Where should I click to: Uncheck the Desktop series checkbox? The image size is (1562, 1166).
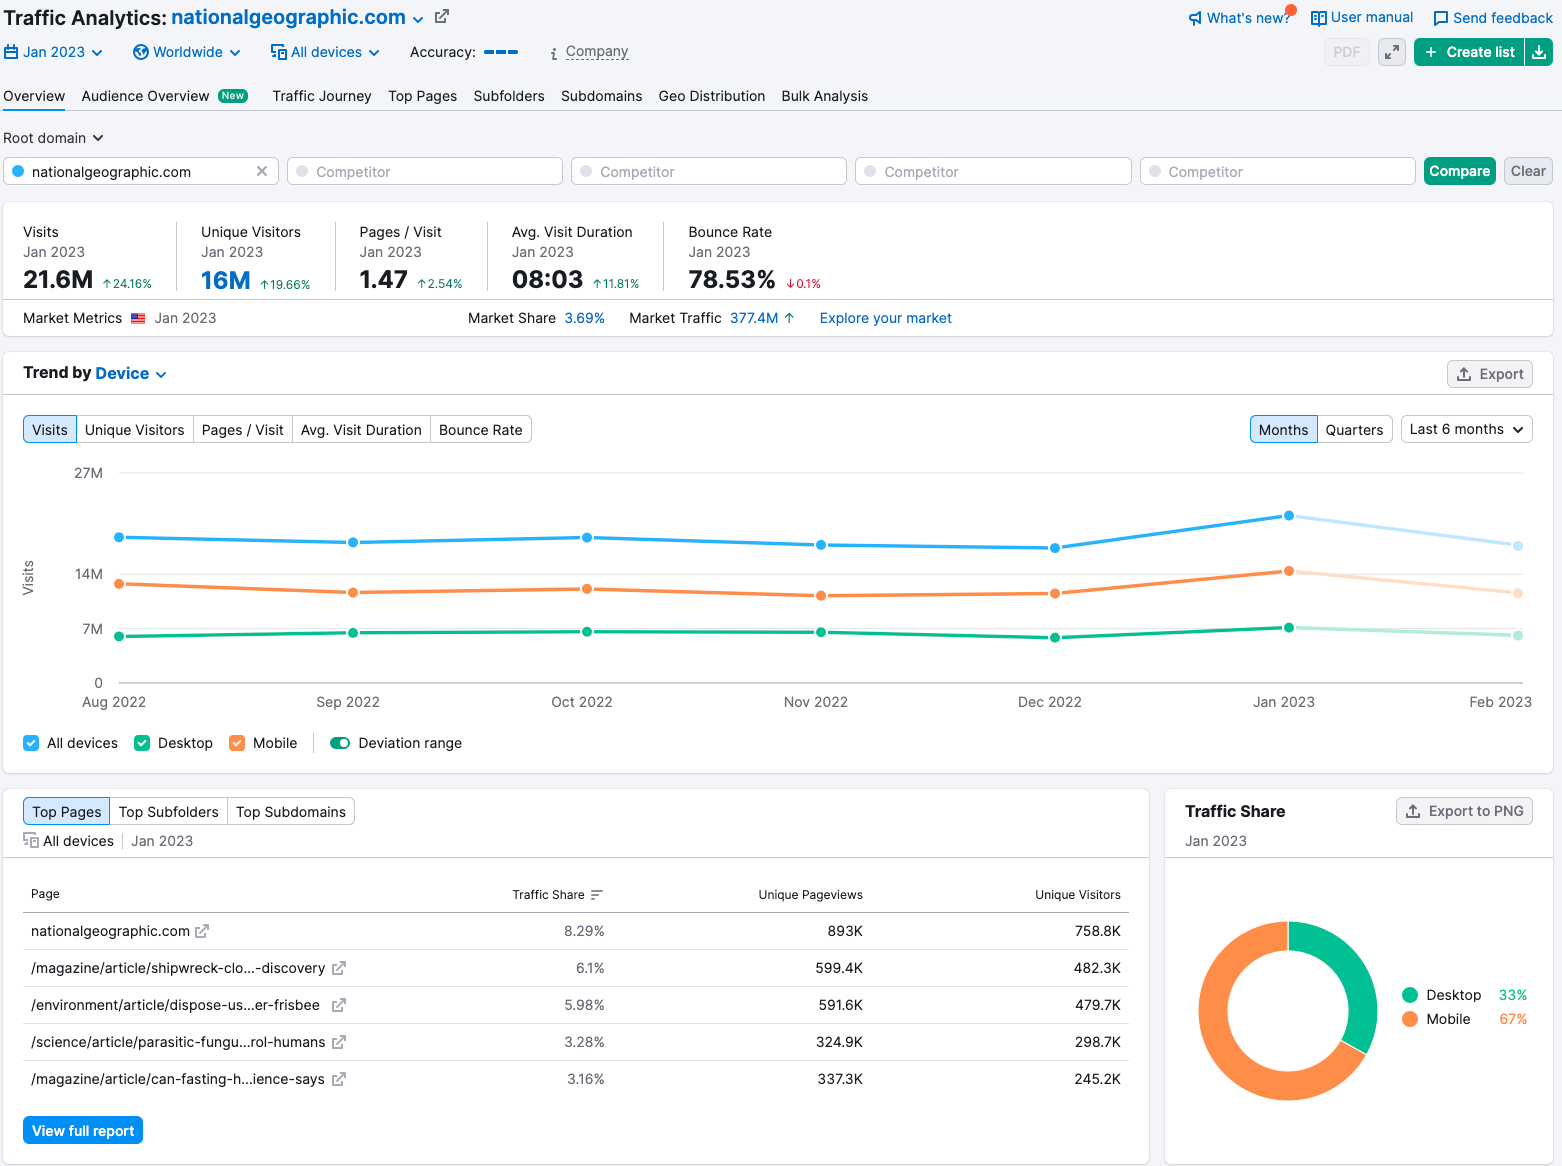pos(142,743)
